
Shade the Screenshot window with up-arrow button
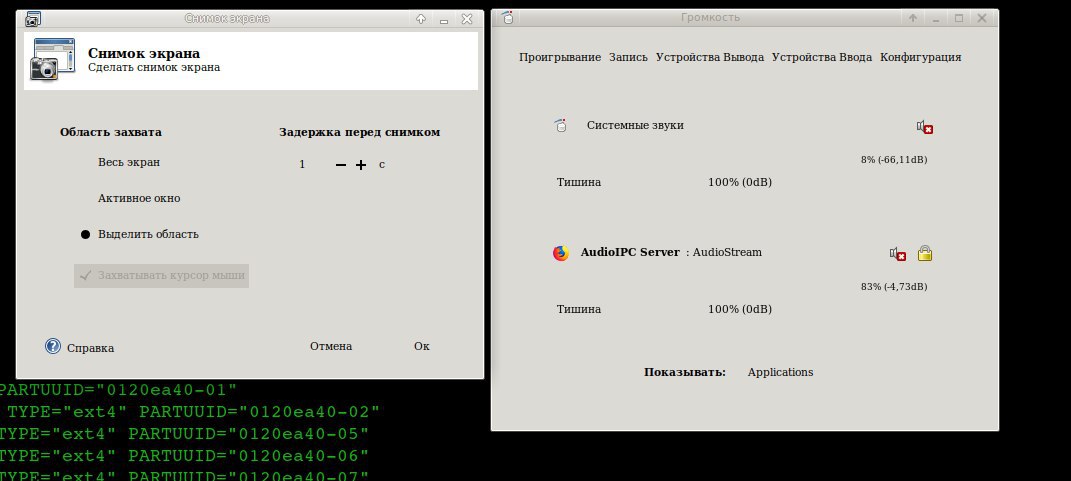(421, 19)
